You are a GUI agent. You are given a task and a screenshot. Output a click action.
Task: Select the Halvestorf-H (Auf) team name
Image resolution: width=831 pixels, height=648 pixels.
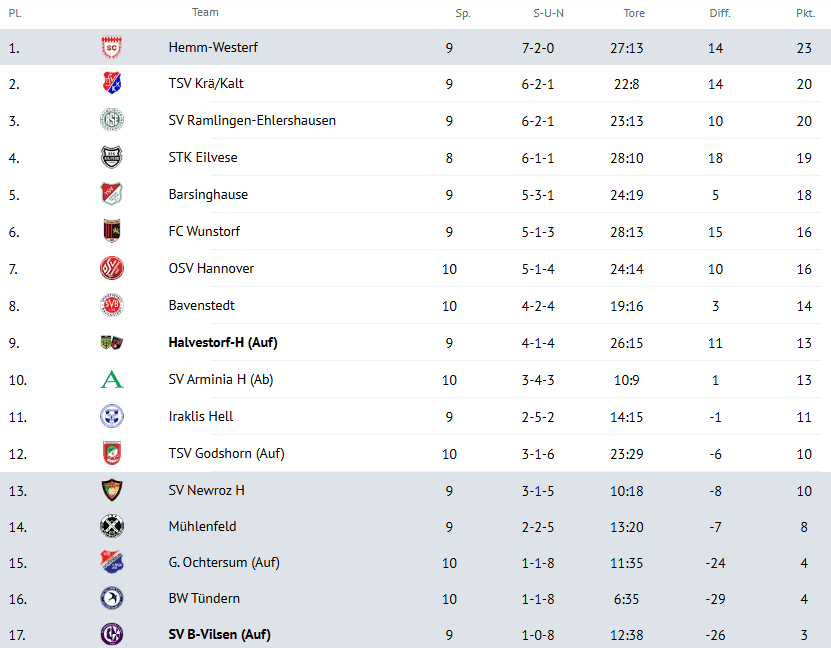point(223,343)
